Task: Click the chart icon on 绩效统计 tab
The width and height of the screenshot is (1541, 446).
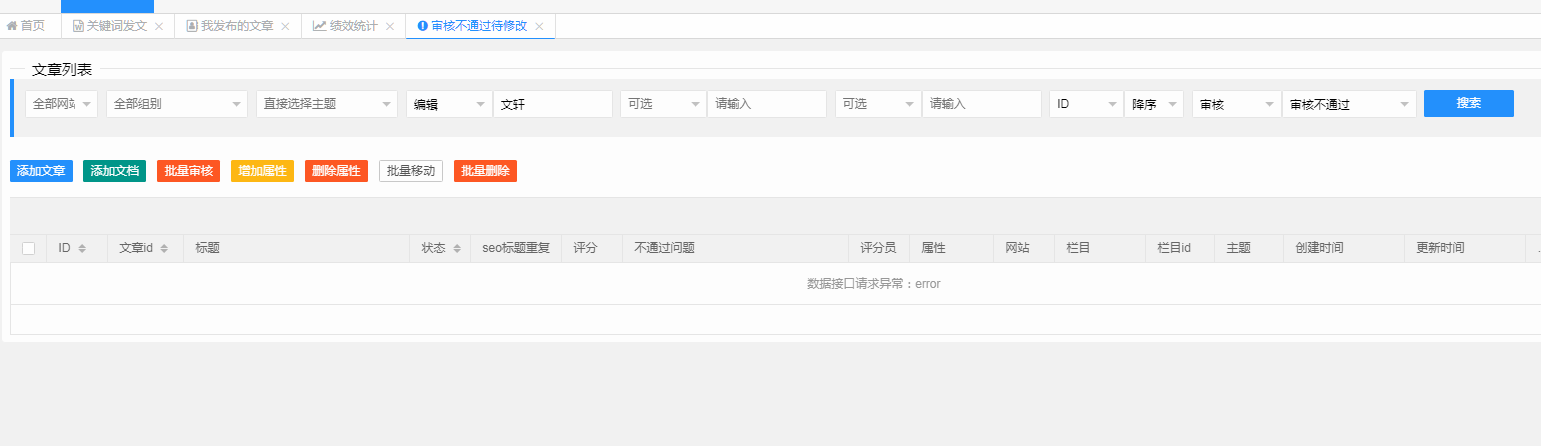Action: (319, 26)
